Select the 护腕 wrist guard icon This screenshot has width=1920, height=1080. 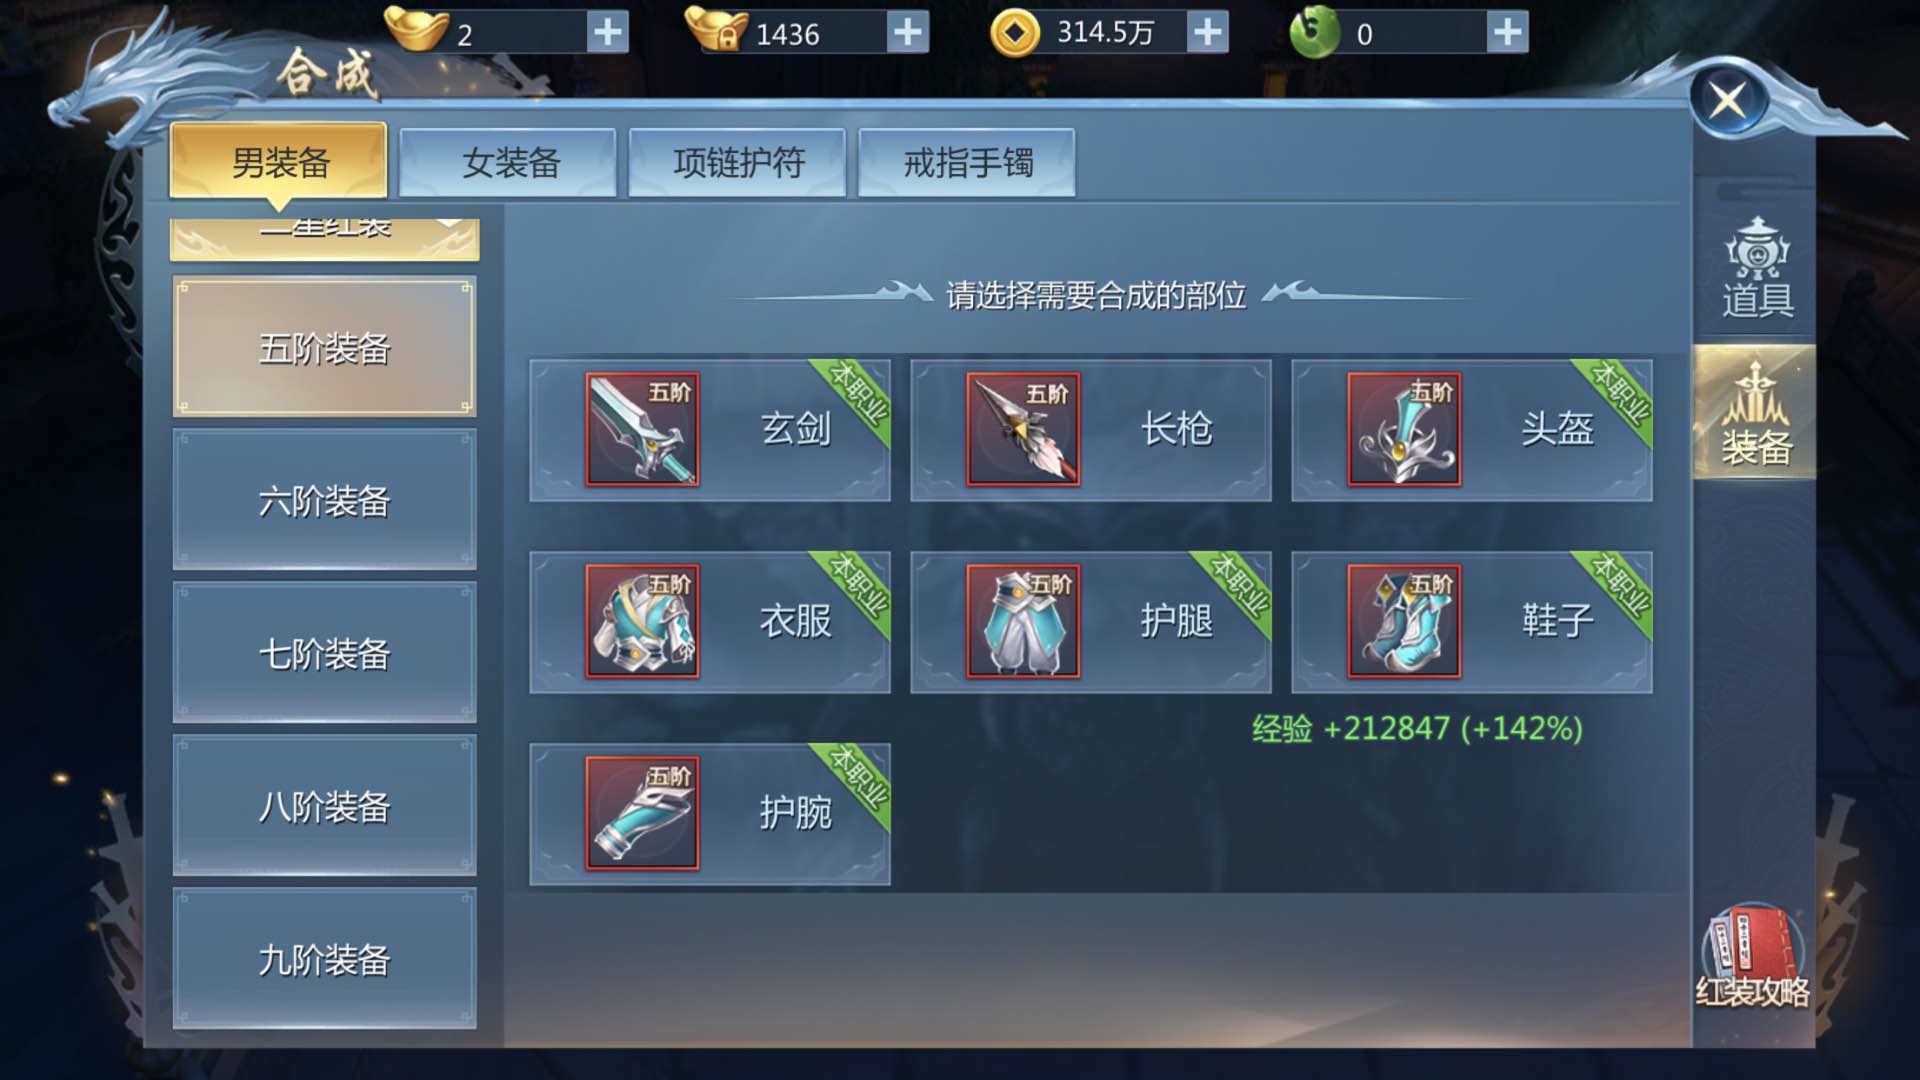[642, 813]
